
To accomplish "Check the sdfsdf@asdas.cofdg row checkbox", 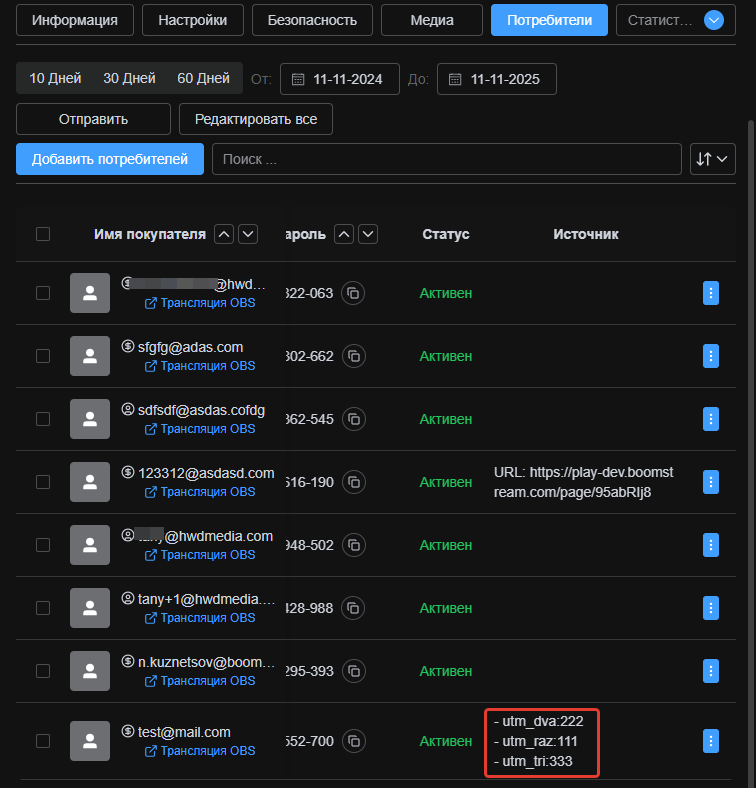I will tap(43, 419).
